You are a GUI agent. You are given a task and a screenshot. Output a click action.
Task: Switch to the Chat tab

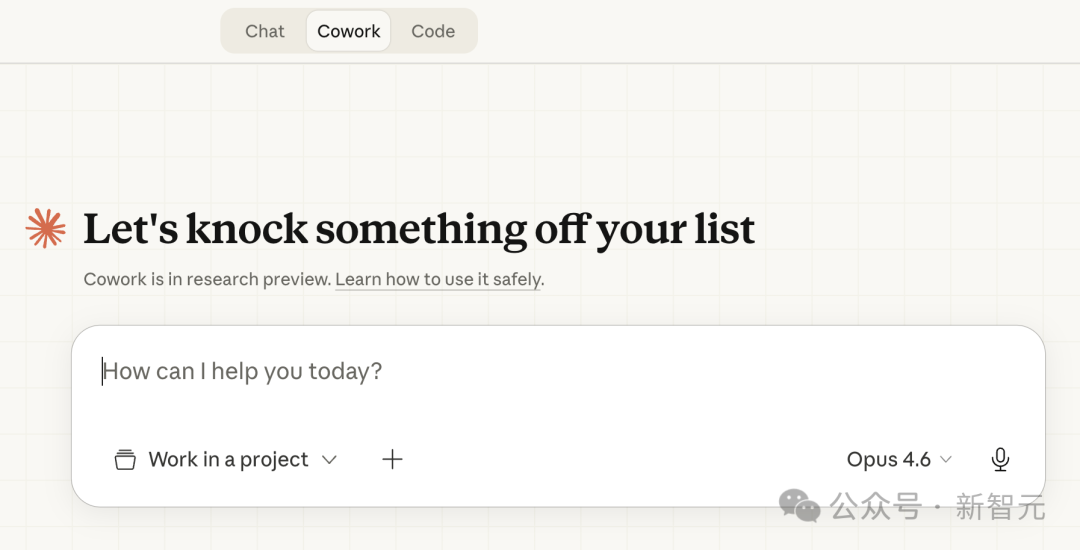click(265, 31)
